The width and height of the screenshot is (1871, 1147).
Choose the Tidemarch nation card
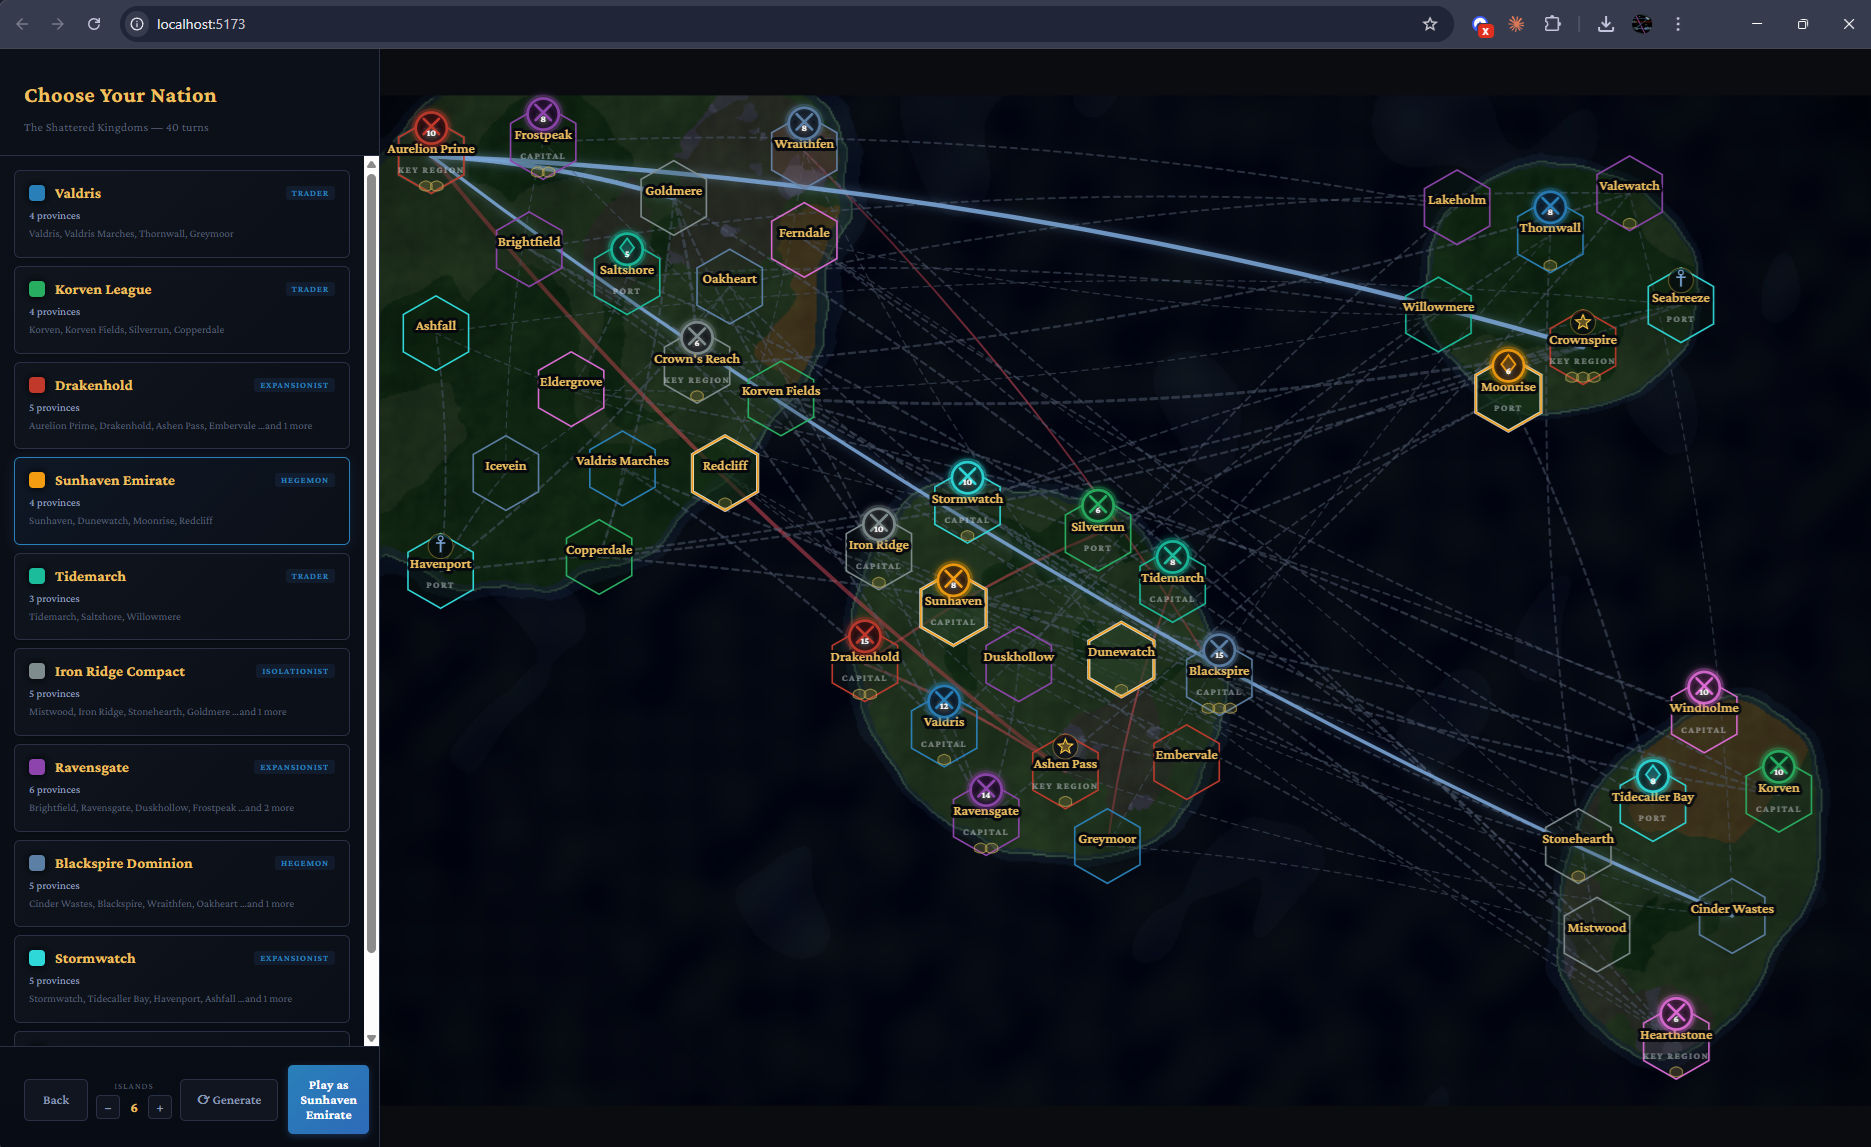182,597
